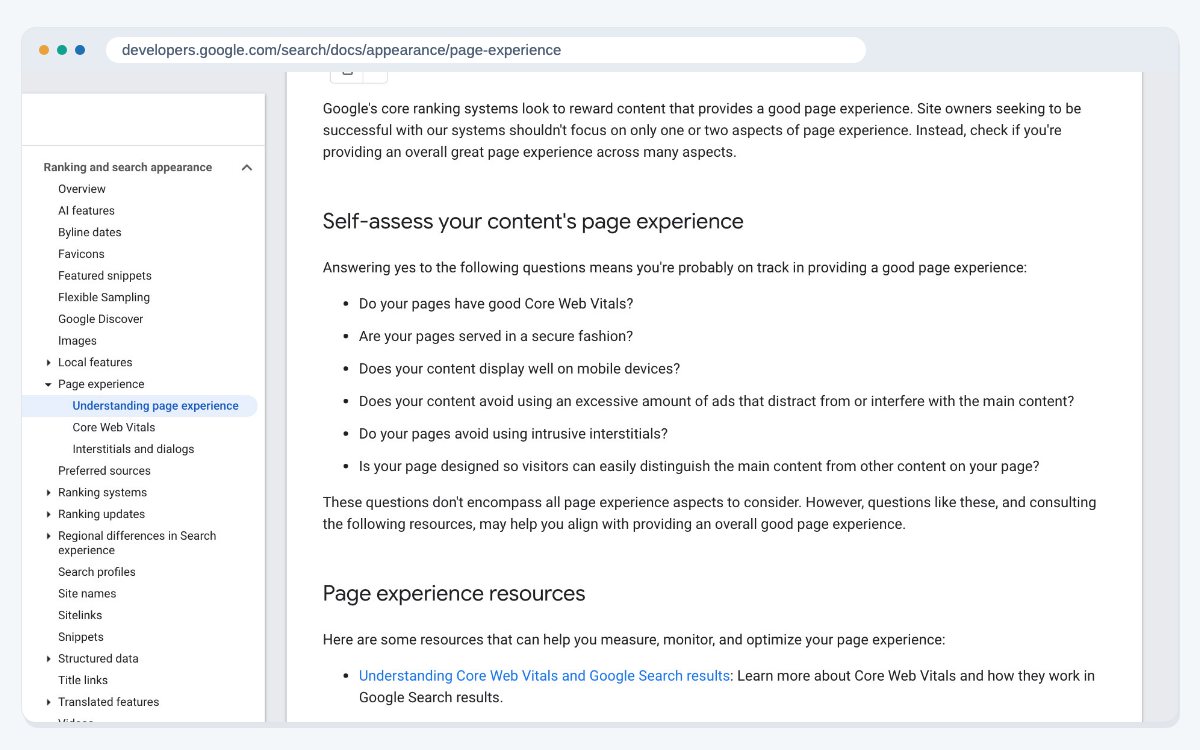
Task: Open Title links in the sidebar
Action: [x=83, y=680]
